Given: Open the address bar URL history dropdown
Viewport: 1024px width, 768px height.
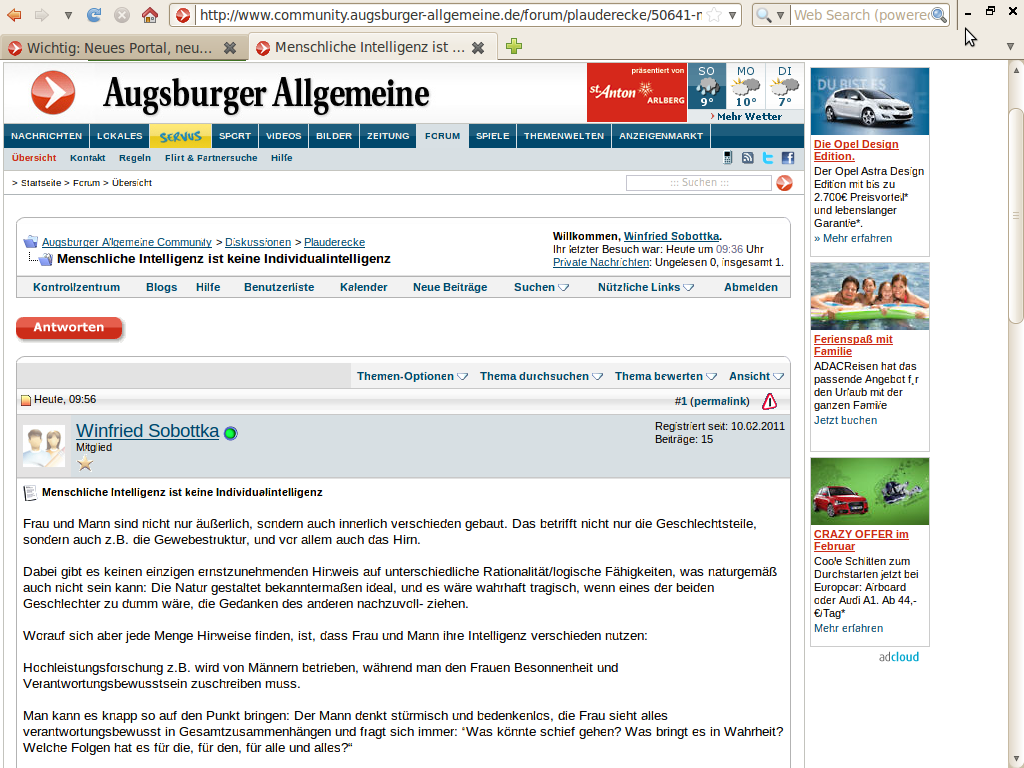Looking at the screenshot, I should pyautogui.click(x=733, y=15).
